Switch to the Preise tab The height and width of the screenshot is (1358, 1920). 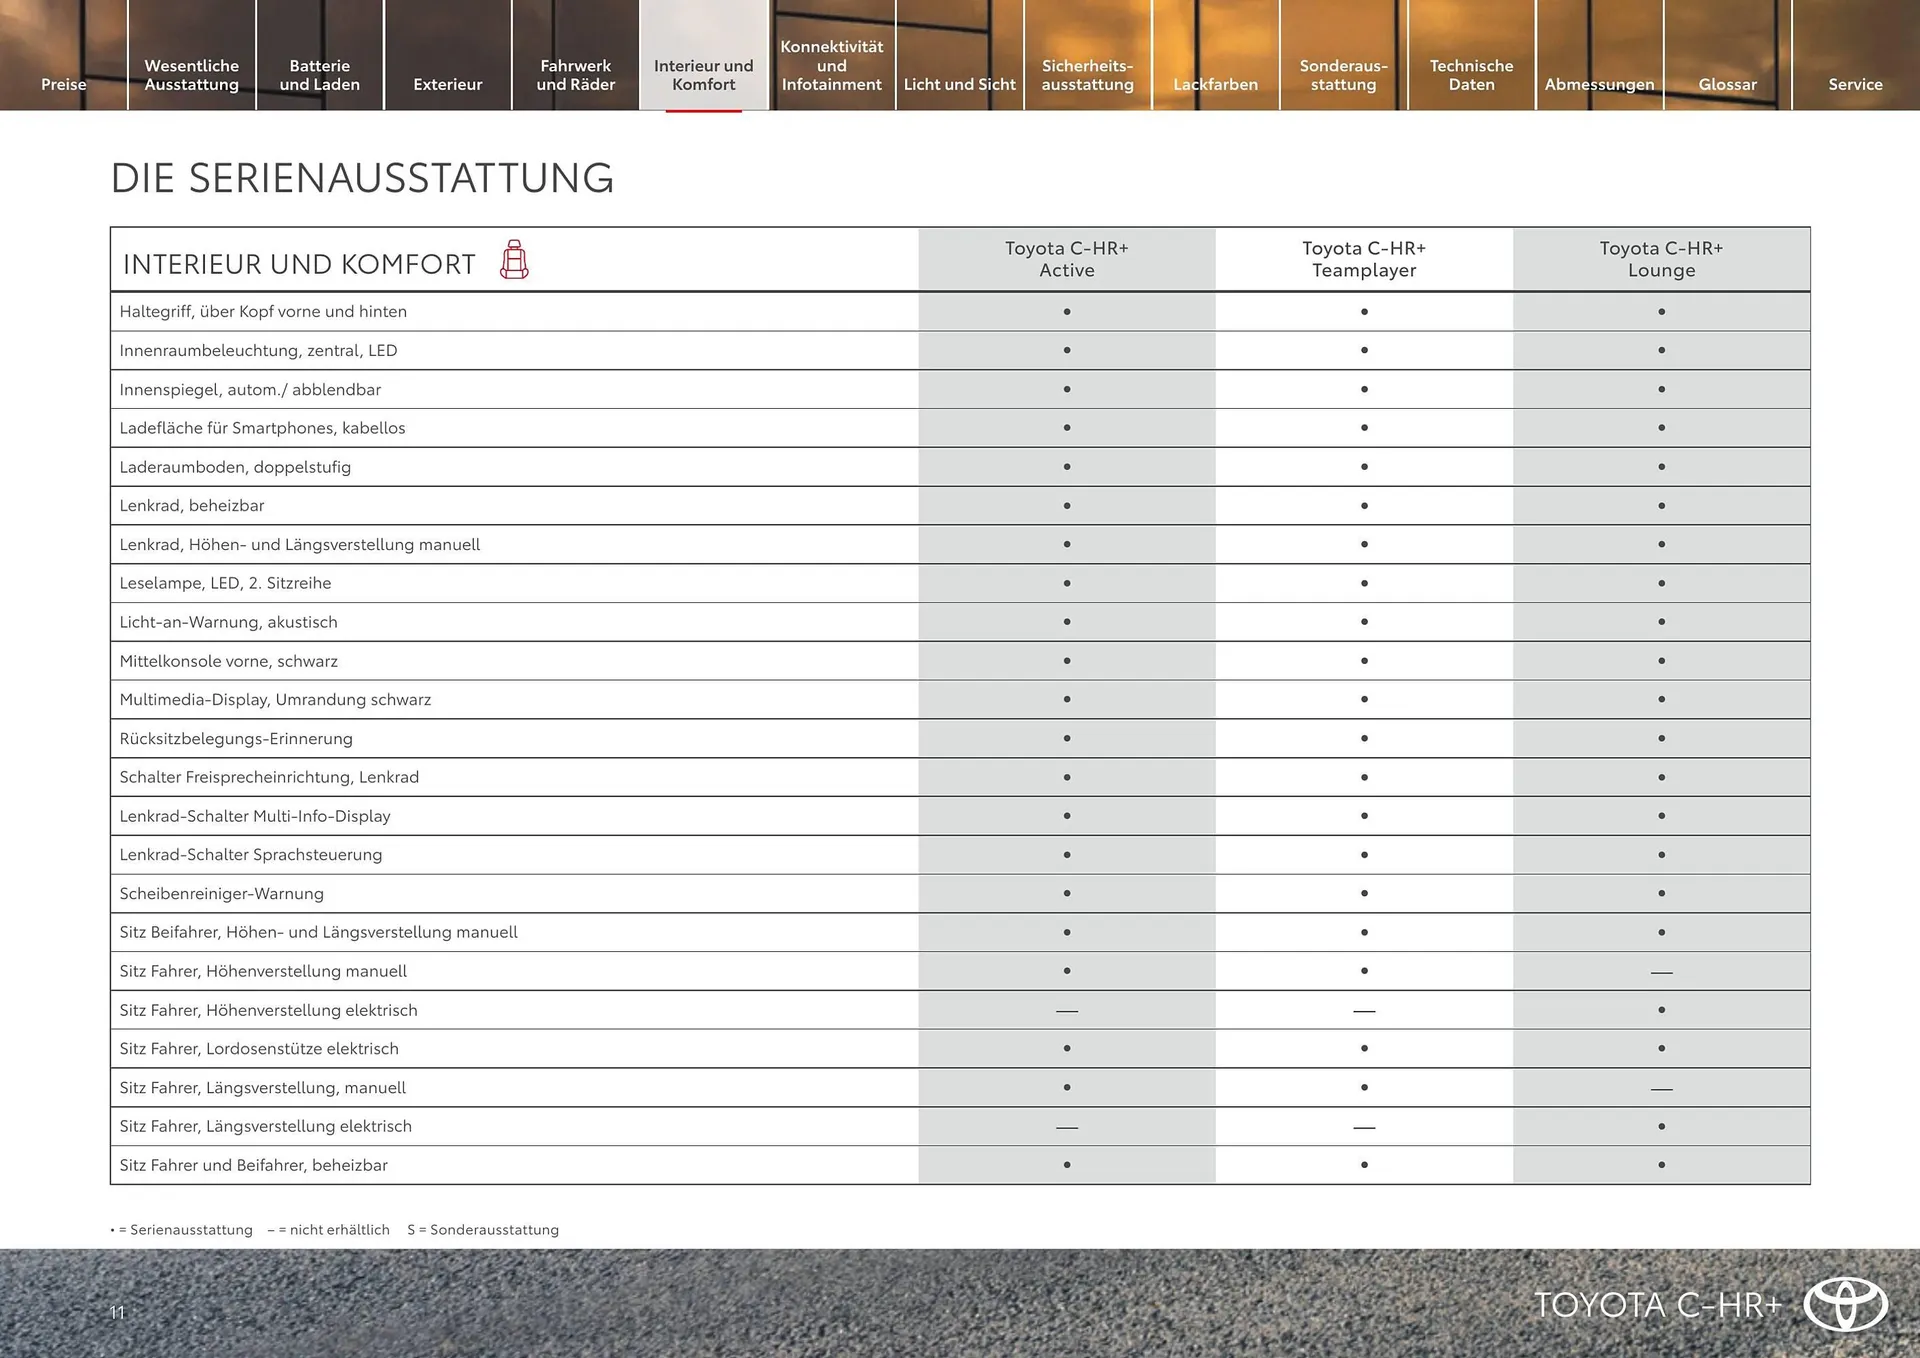[x=62, y=84]
